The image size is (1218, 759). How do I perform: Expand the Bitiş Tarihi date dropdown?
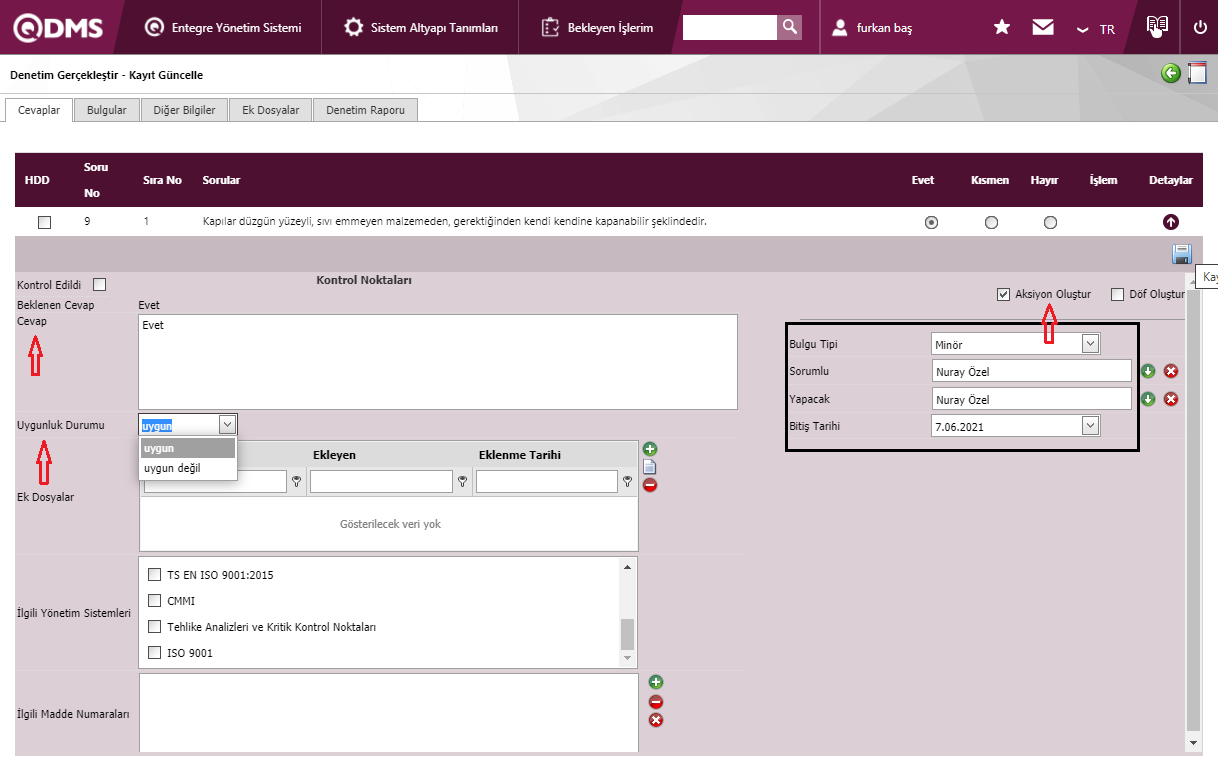[1090, 426]
